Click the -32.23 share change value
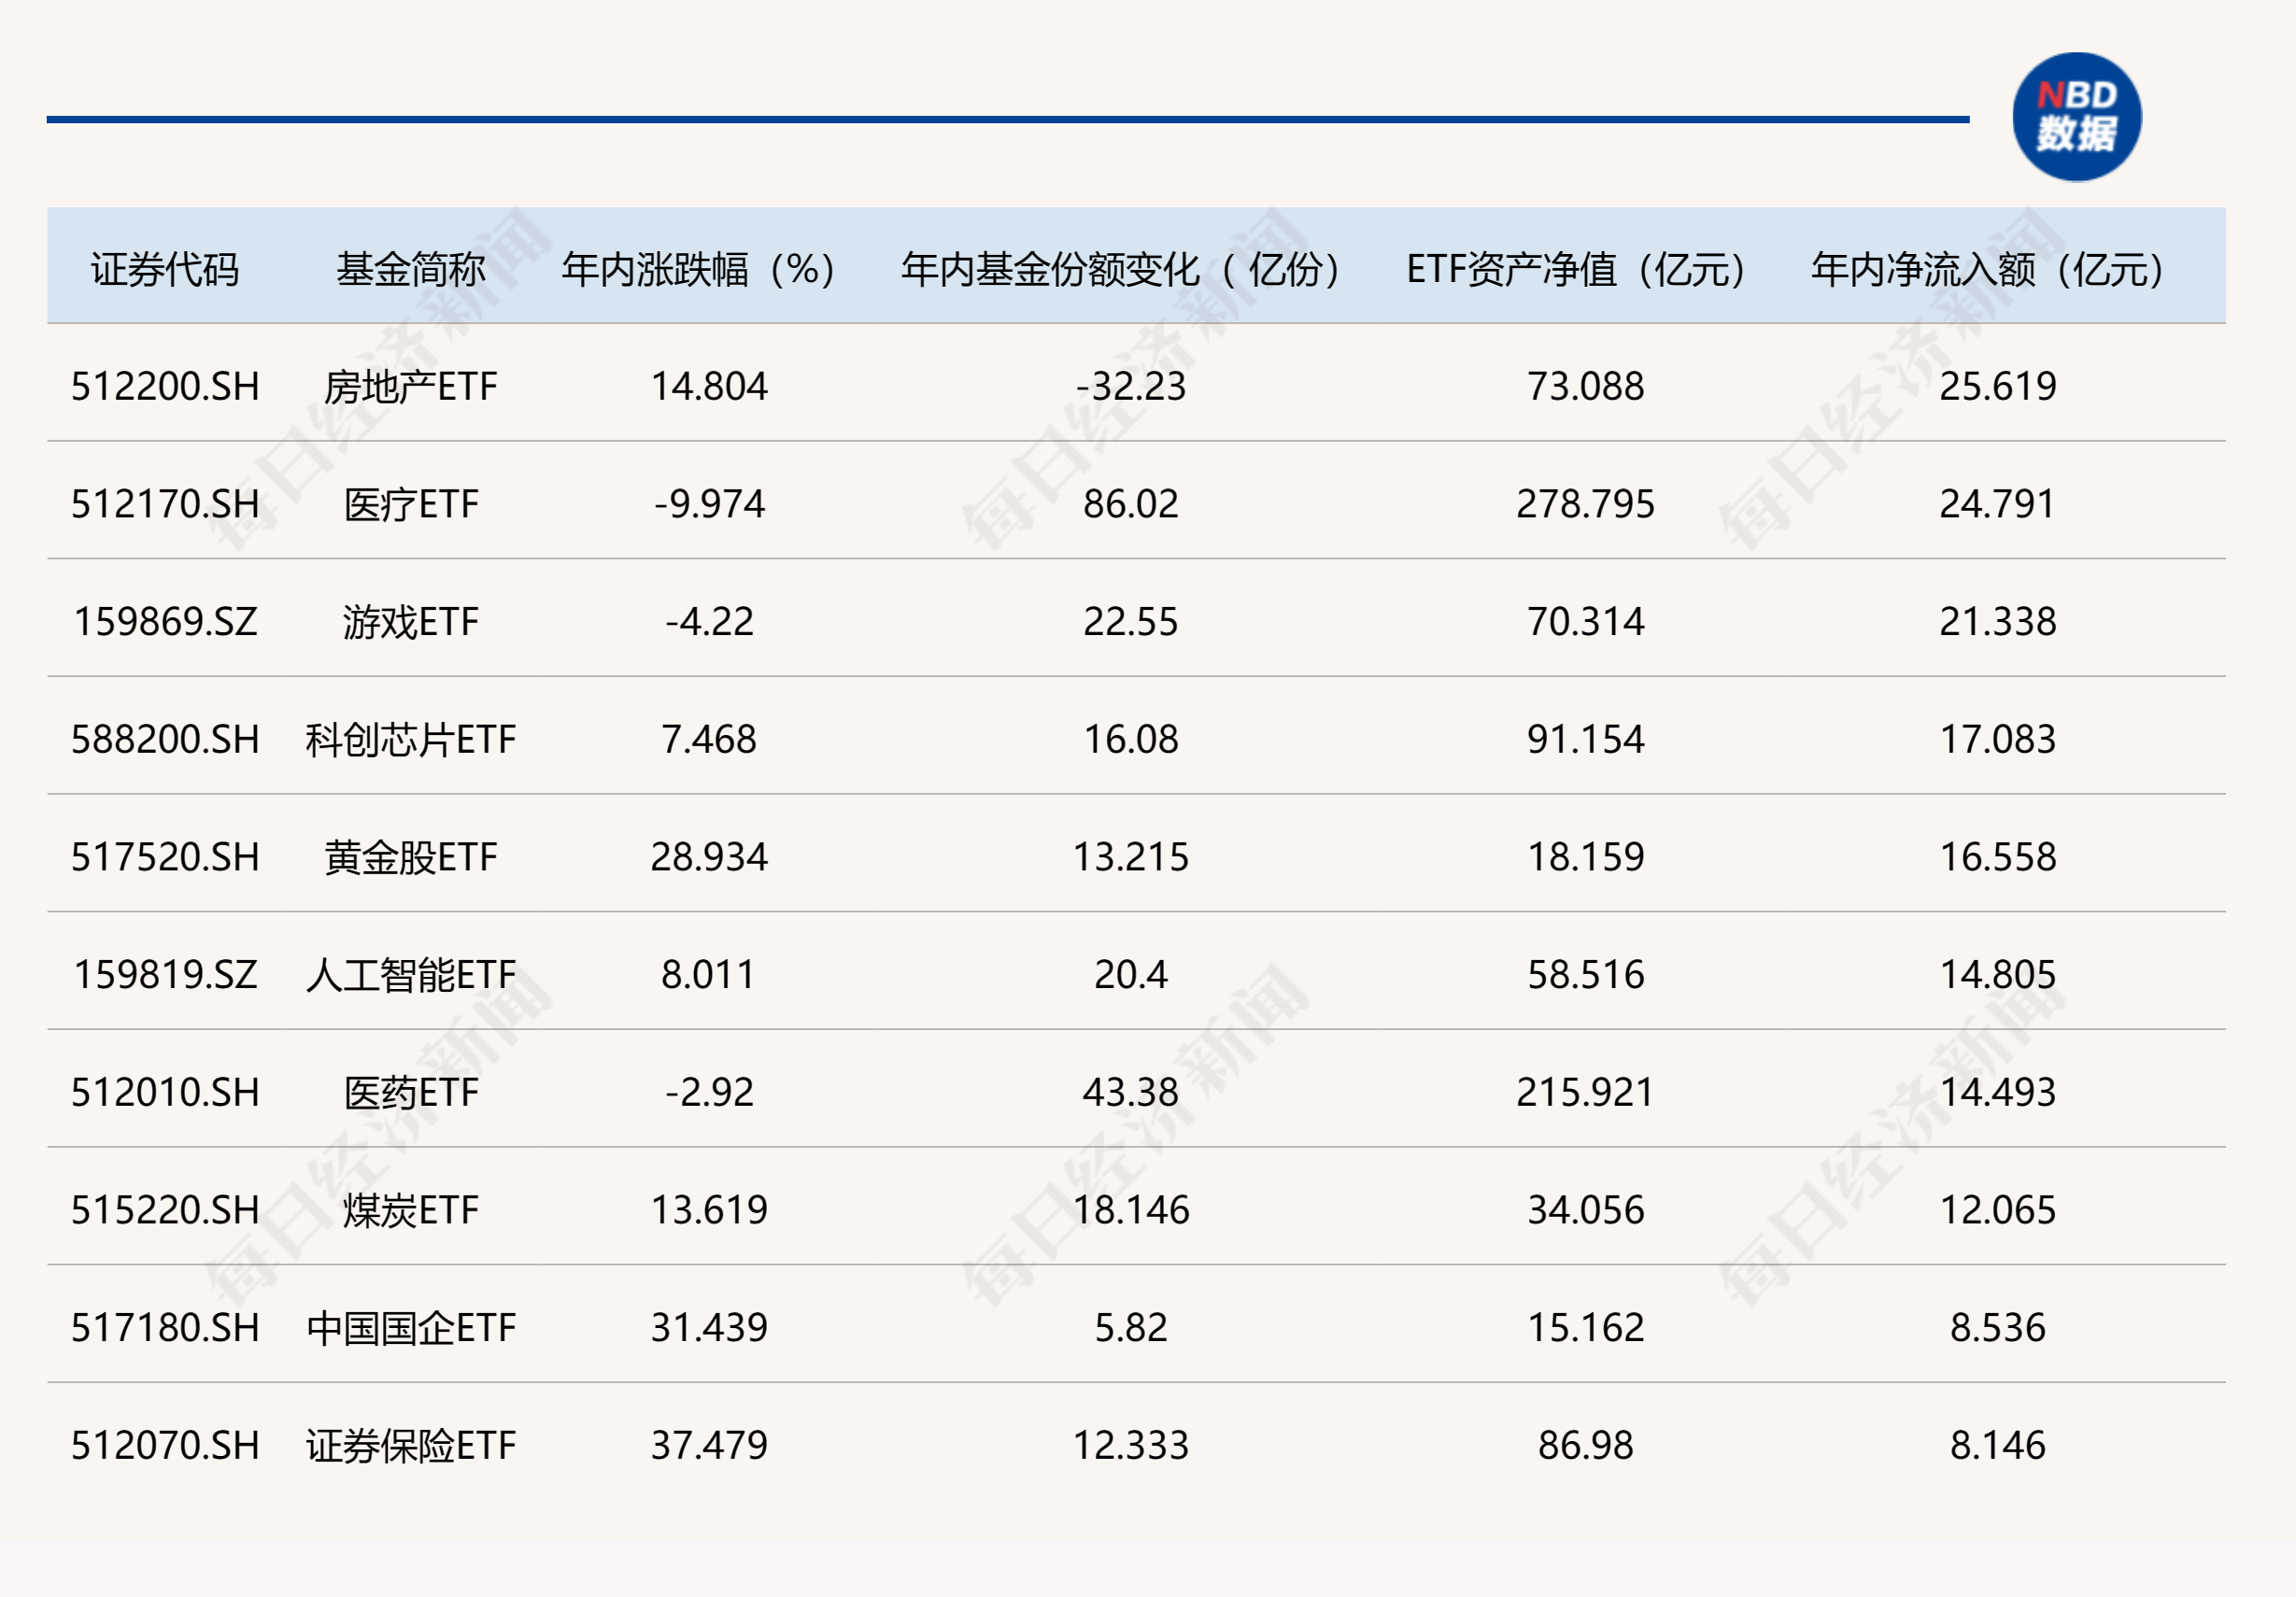The image size is (2296, 1597). tap(1130, 388)
